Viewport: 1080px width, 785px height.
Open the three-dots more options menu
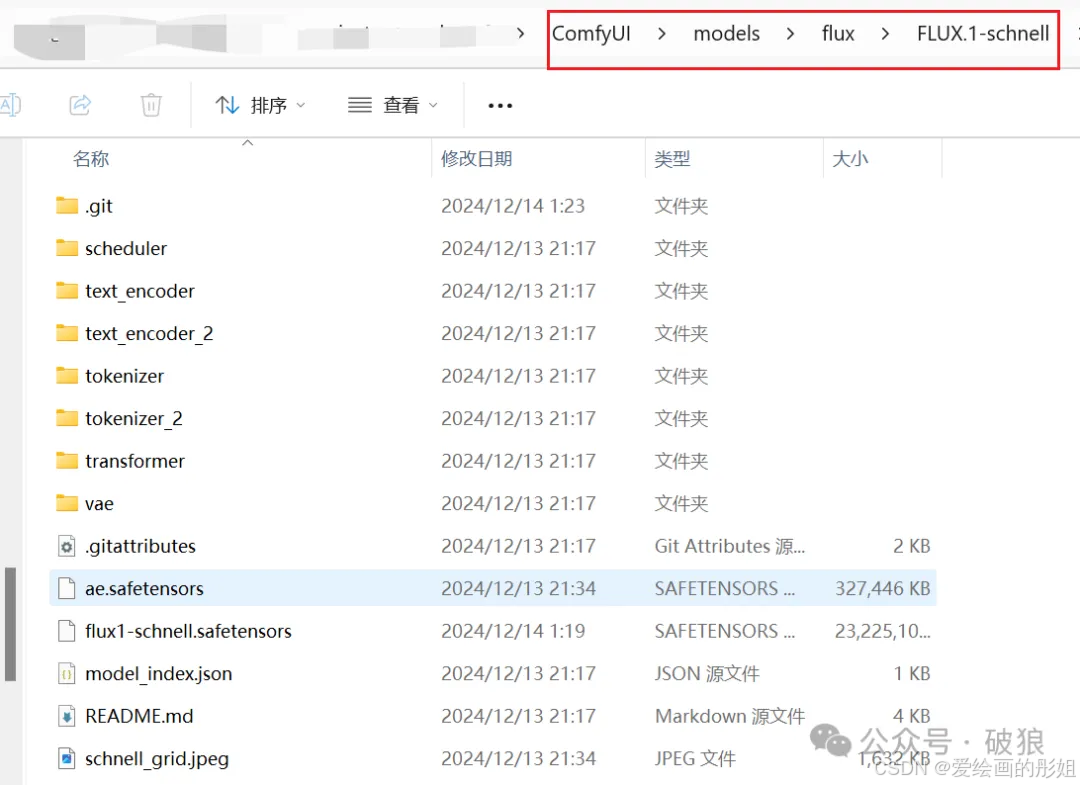click(500, 105)
